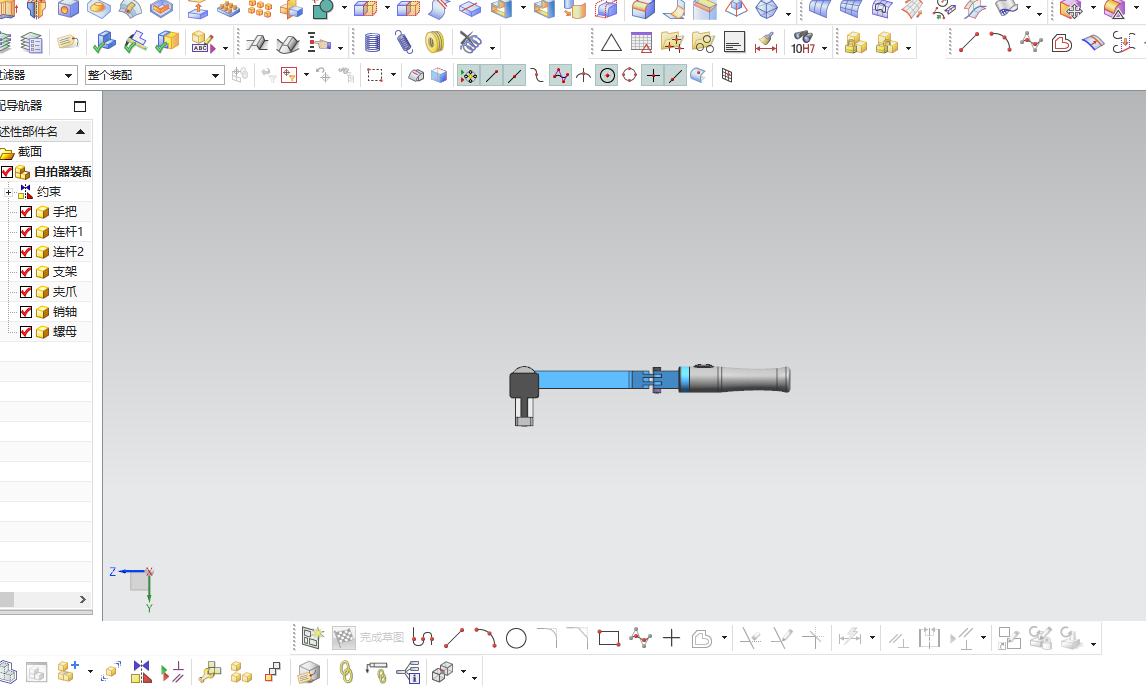1146x686 pixels.
Task: Maximize the assembly navigator panel square button
Action: point(80,107)
